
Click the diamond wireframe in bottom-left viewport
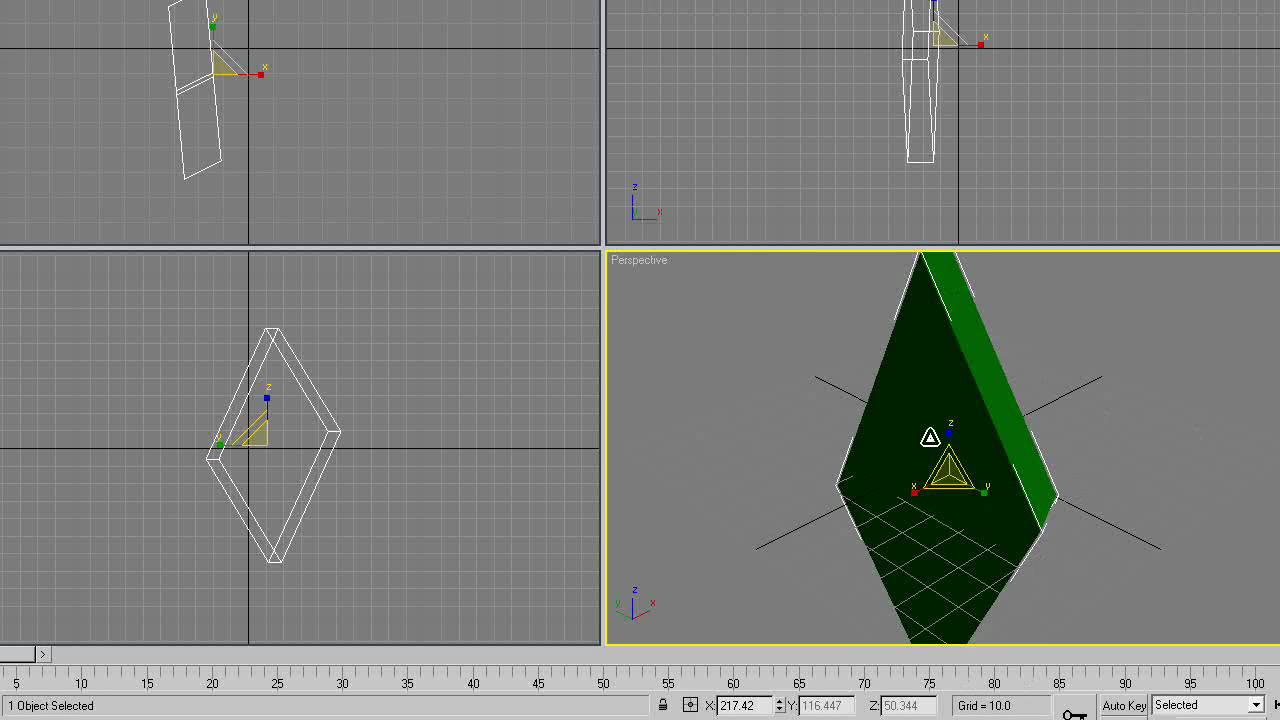click(x=273, y=445)
